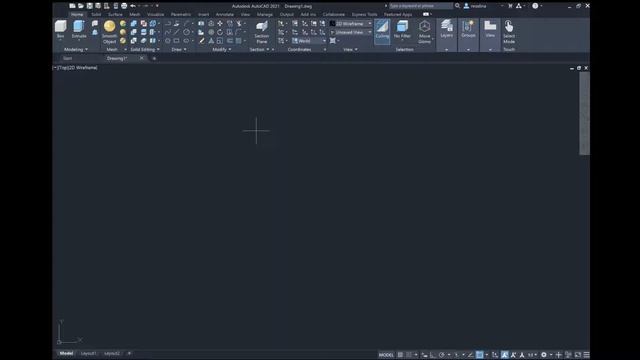
Task: Toggle Snap mode in status bar
Action: point(409,355)
